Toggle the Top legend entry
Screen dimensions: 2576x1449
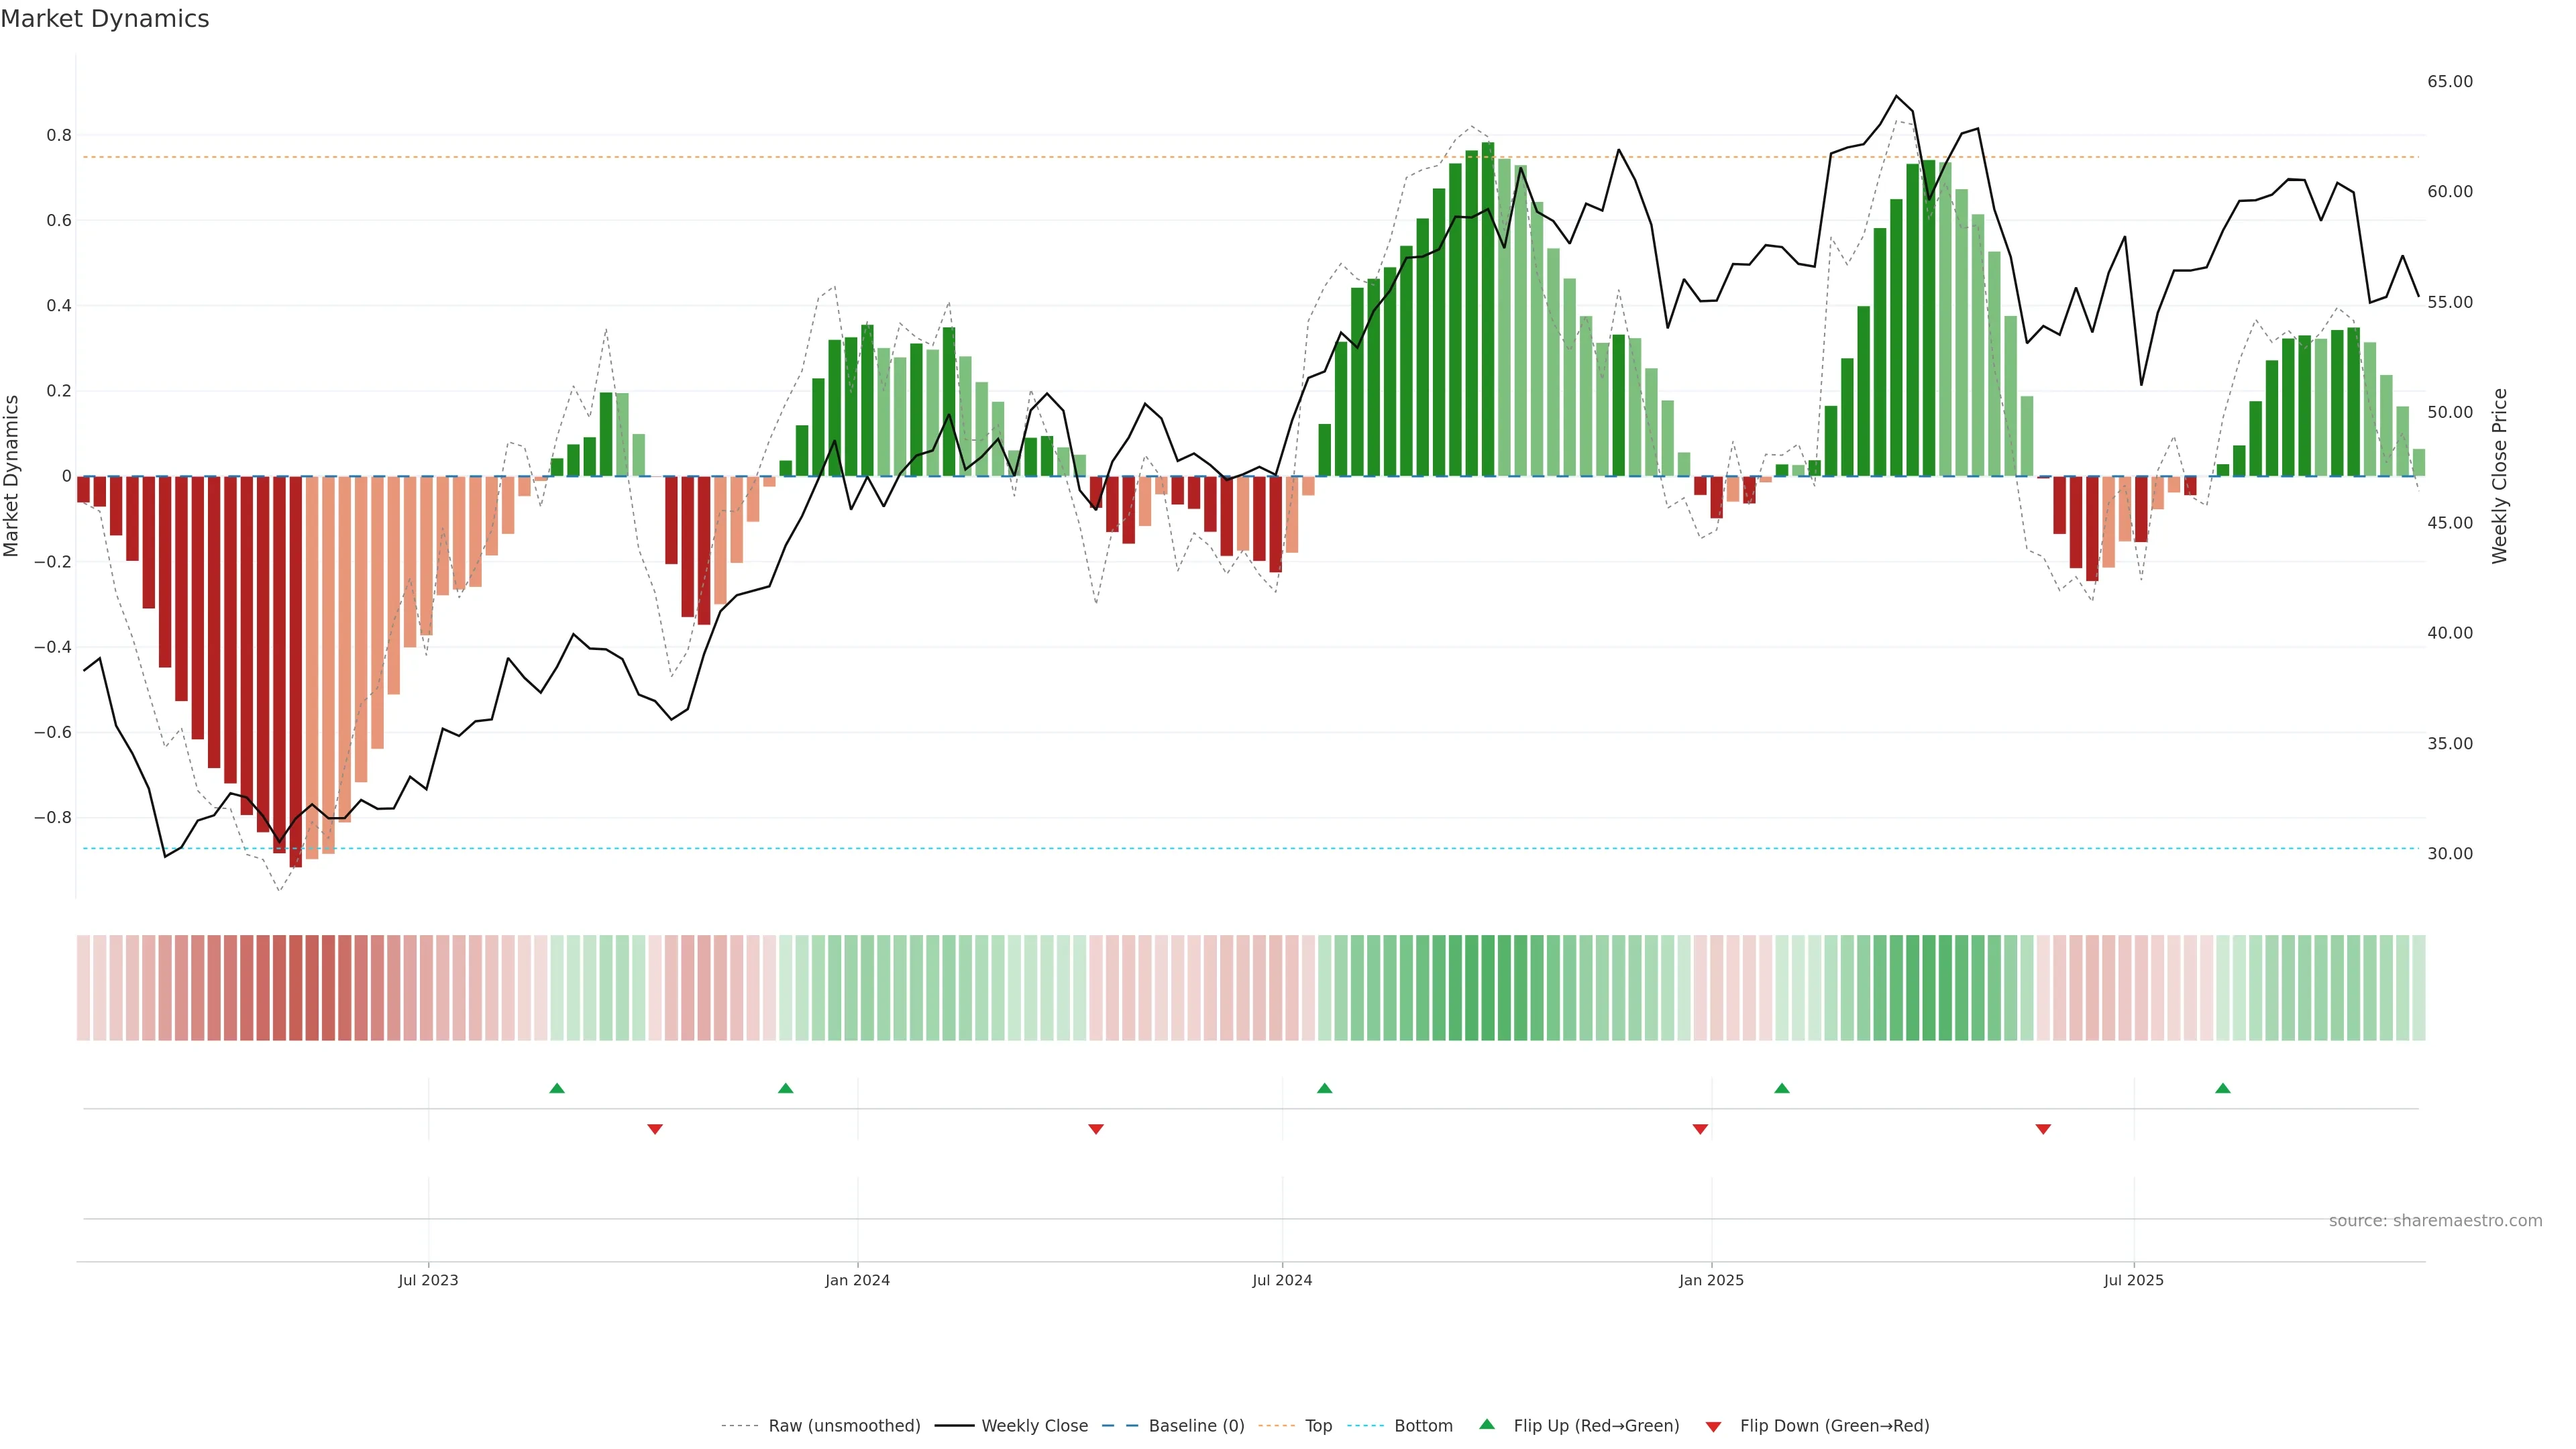[1318, 1426]
